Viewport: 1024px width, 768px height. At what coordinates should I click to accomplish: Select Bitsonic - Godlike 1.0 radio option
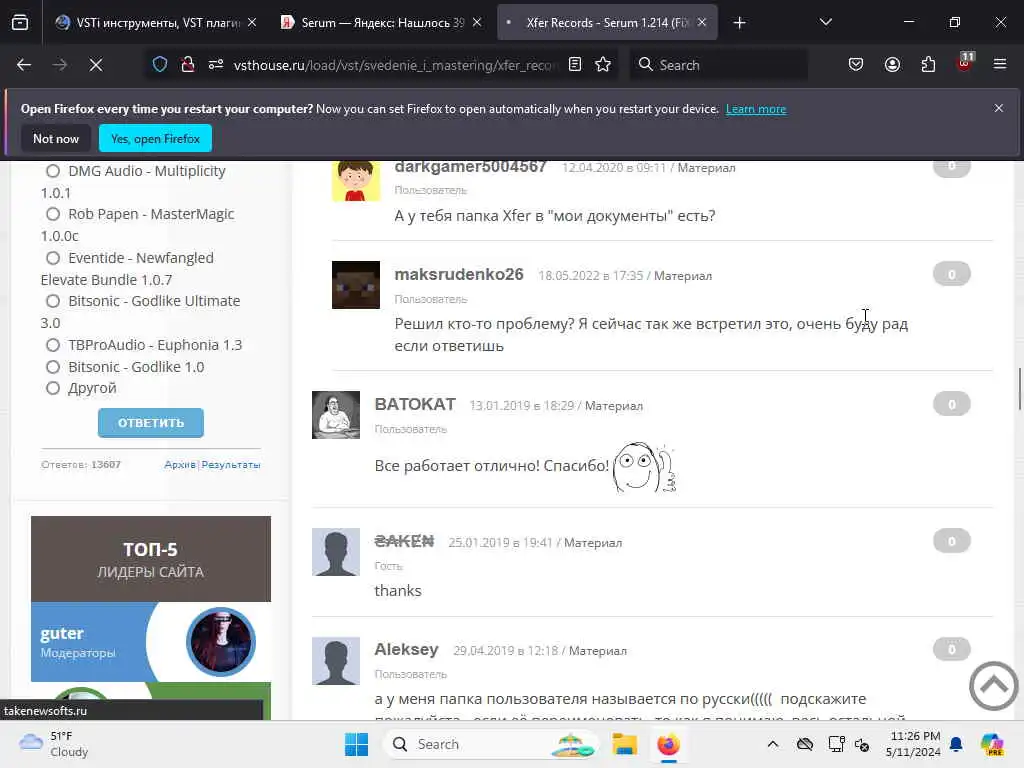[53, 367]
